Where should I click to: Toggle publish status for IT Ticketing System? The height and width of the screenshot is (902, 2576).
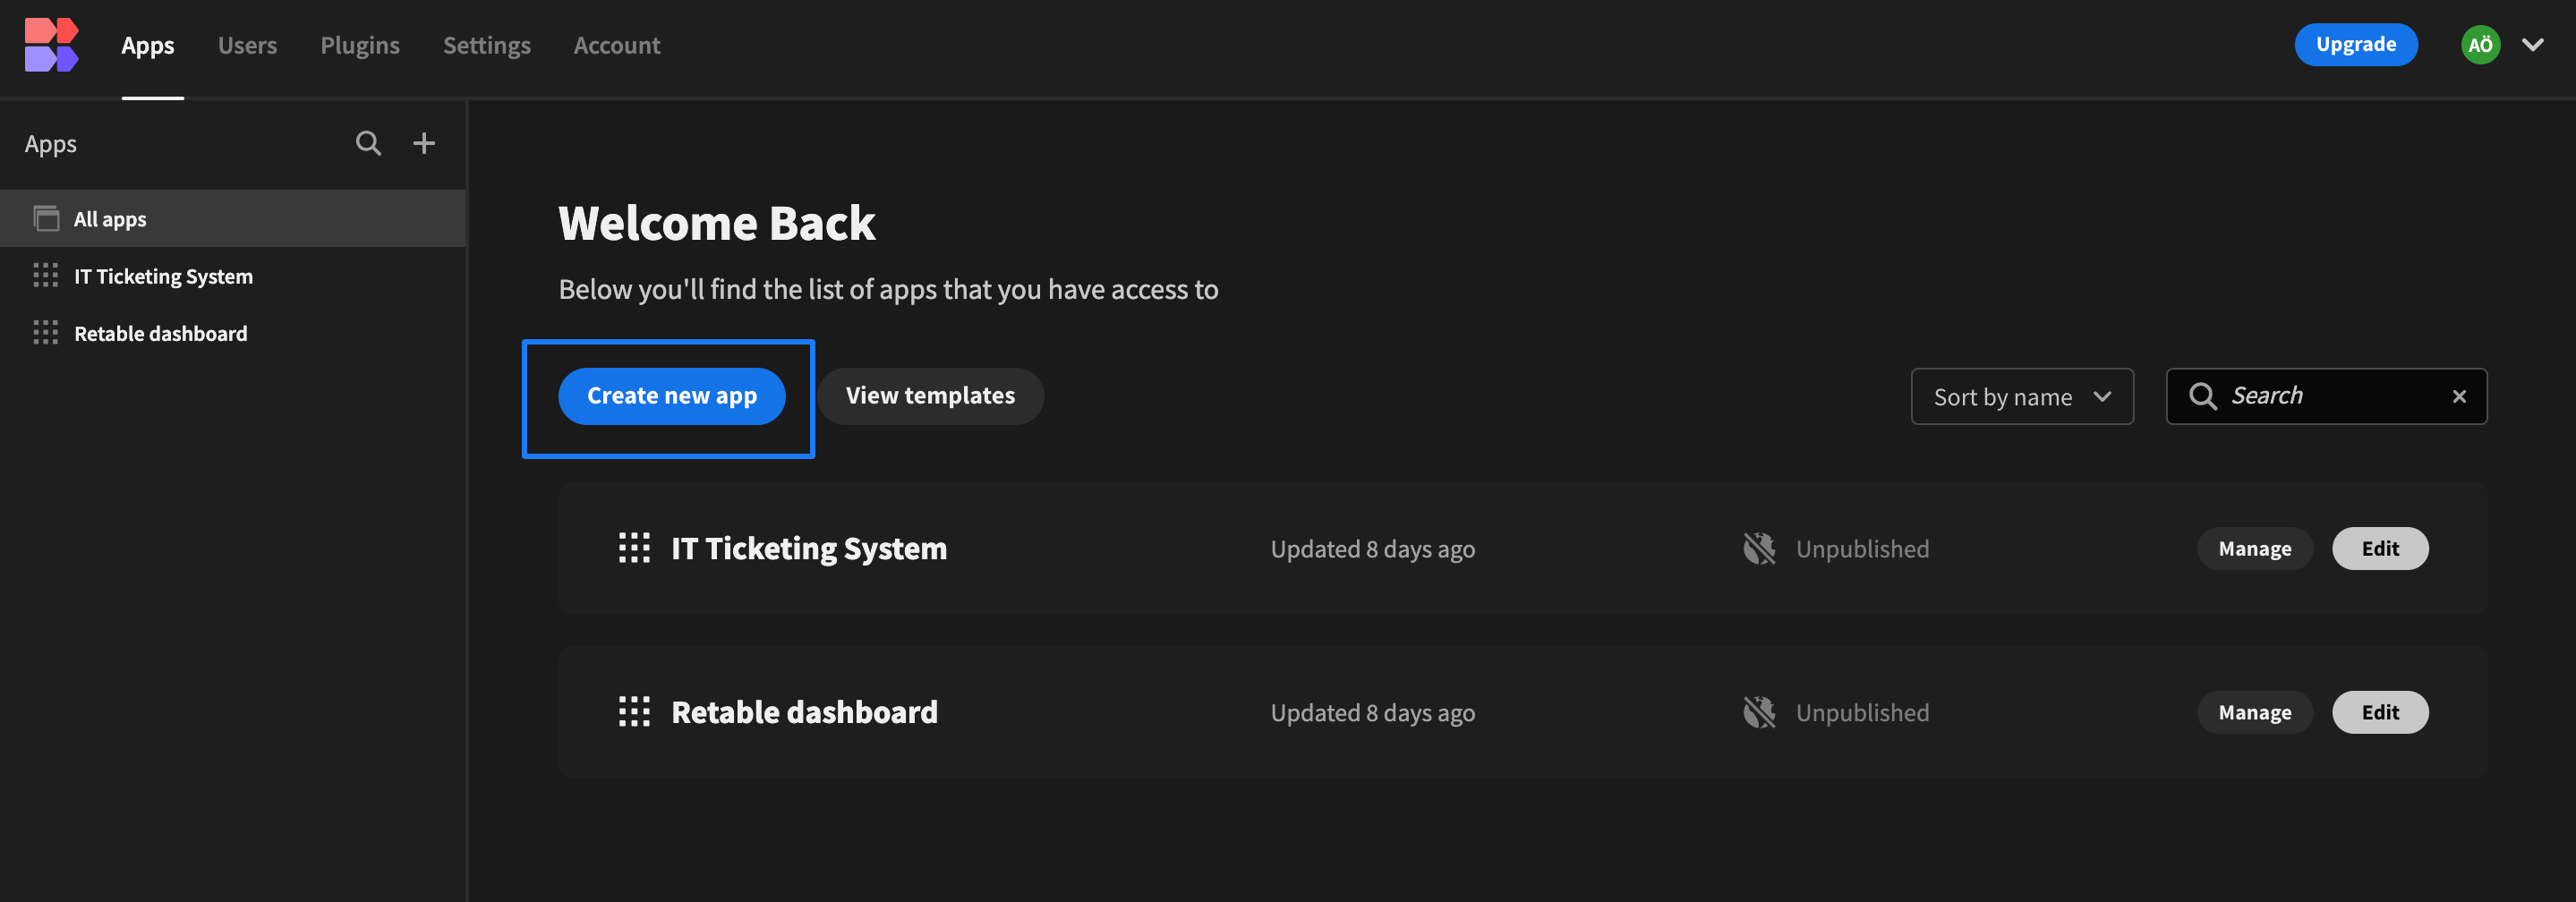1758,548
